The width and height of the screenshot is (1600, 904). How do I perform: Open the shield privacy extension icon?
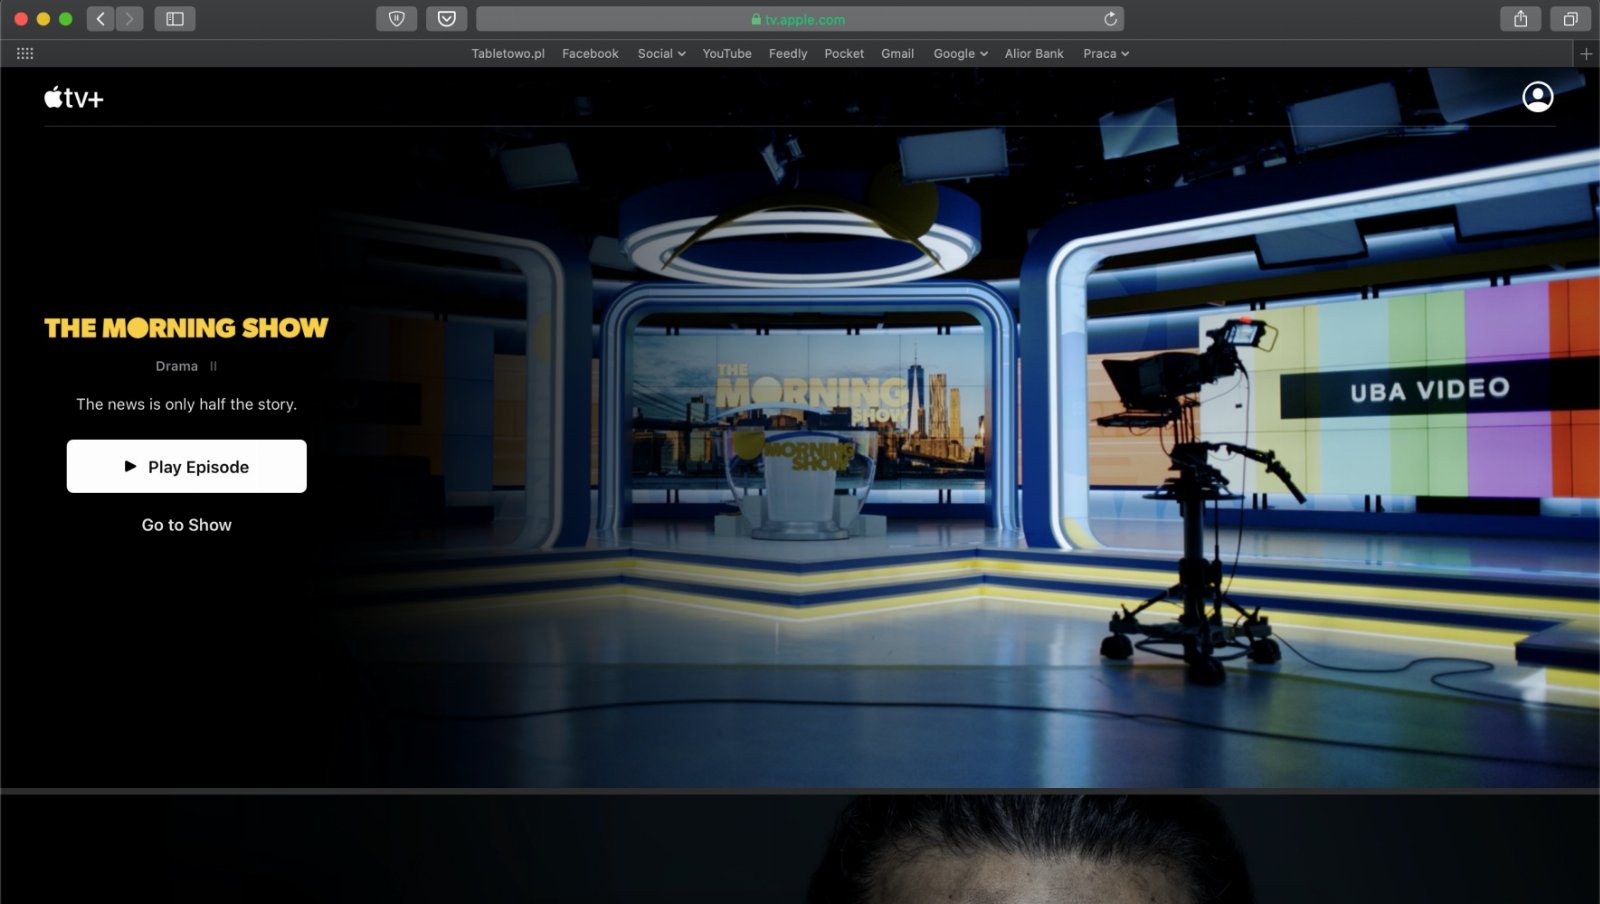click(x=396, y=19)
